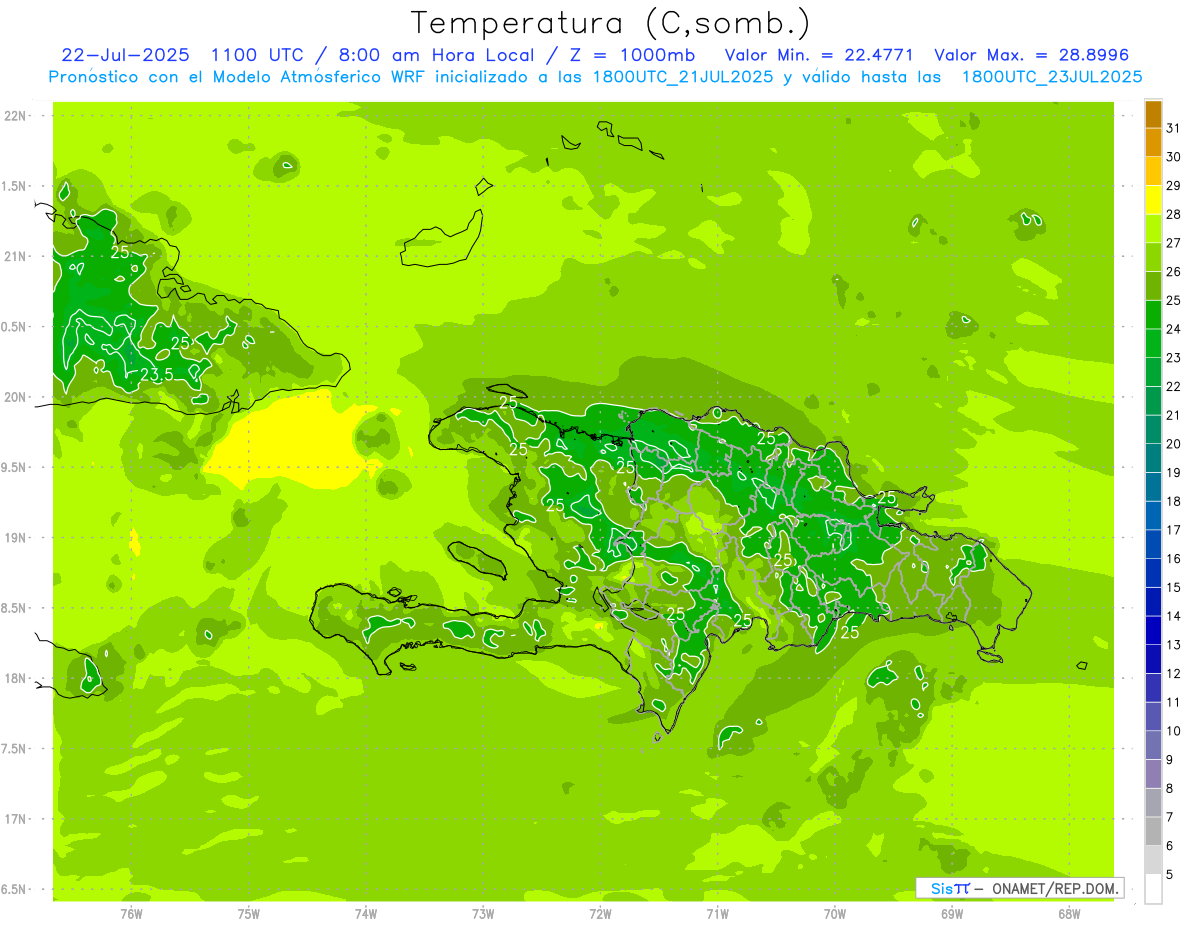Click the title 'Temperatura (C,somb.)'
1200x927 pixels.
click(610, 23)
